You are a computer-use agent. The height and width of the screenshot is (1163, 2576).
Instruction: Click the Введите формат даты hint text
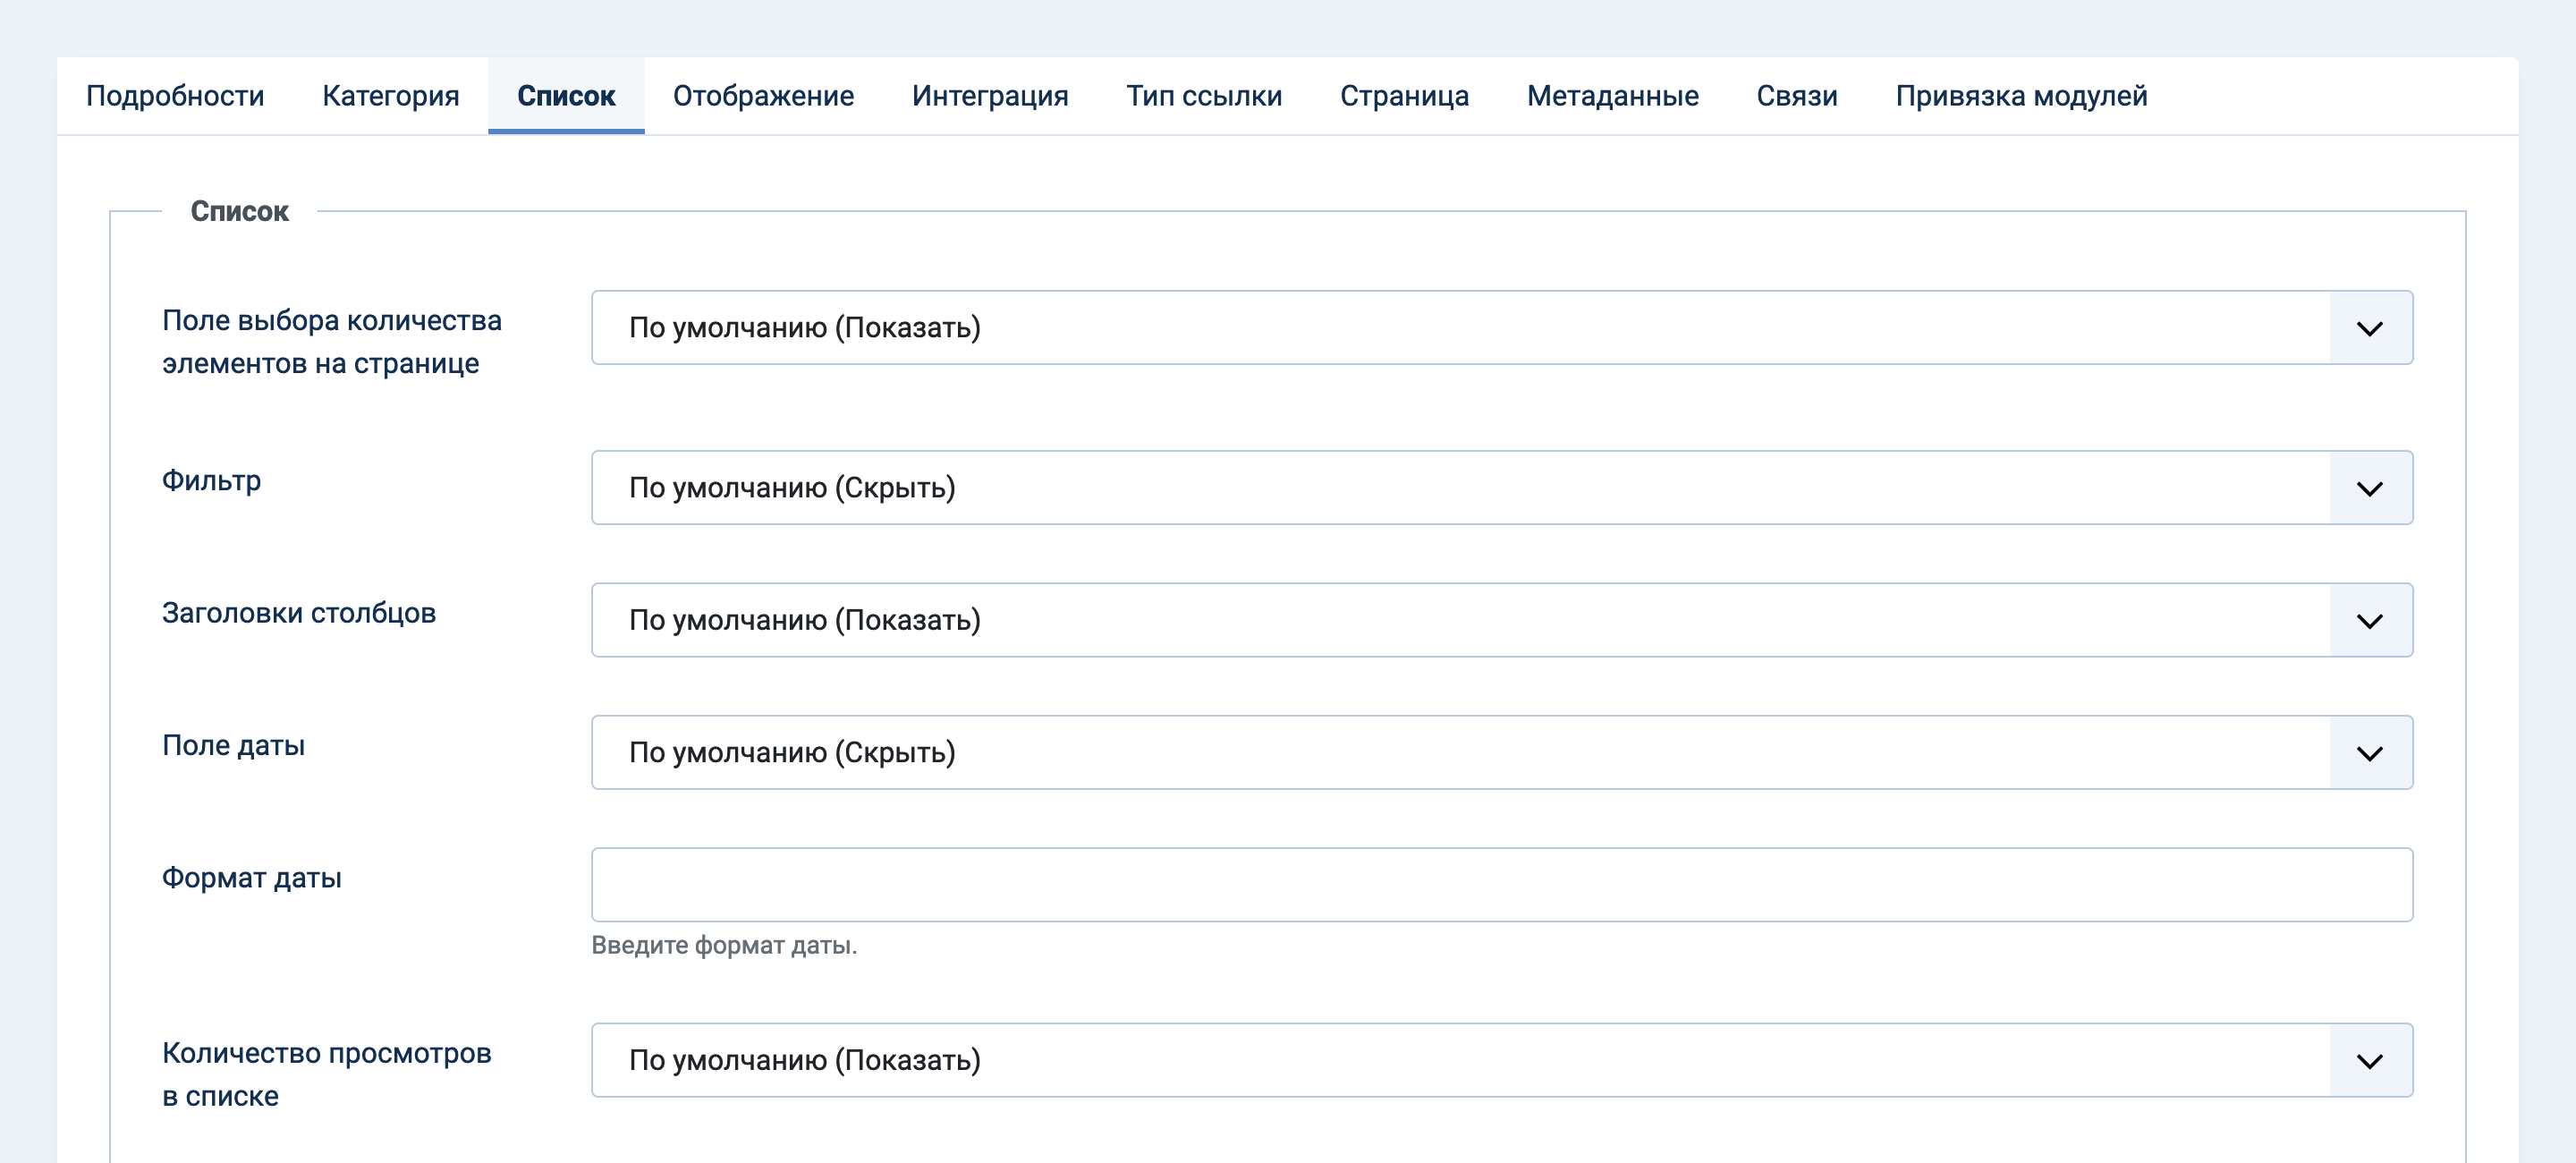click(x=724, y=945)
